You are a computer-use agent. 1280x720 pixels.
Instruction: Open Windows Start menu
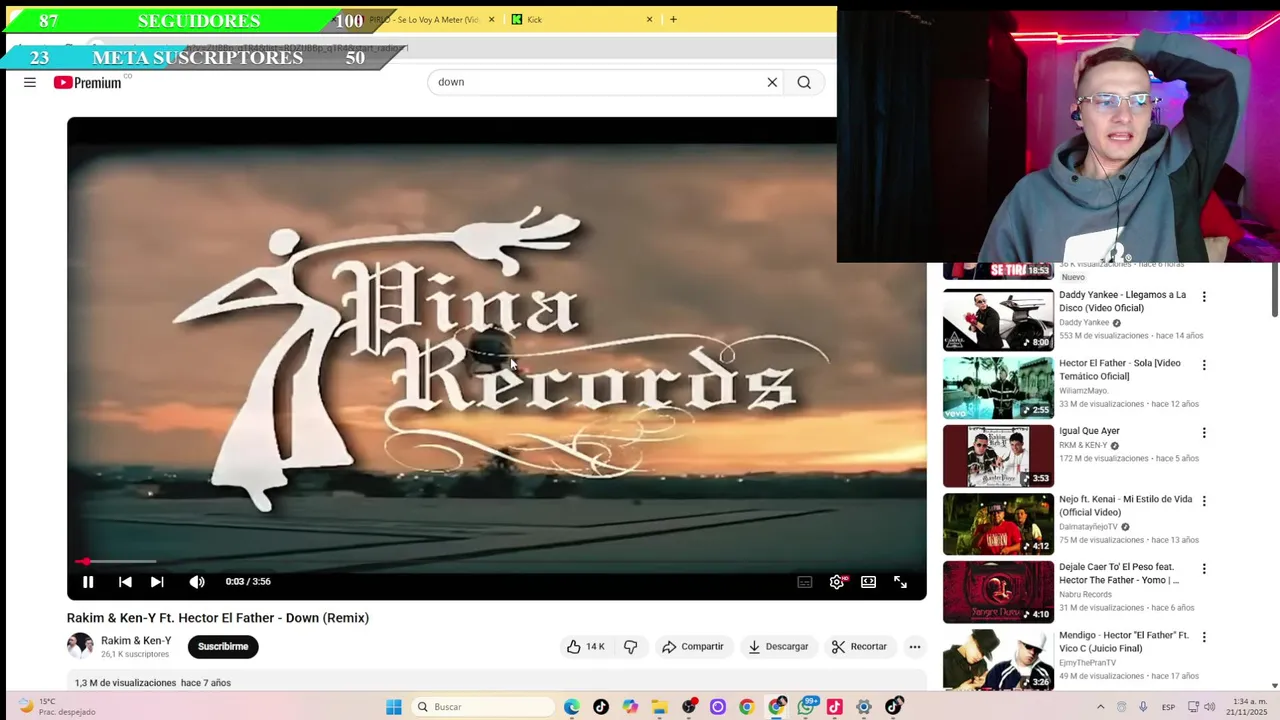pyautogui.click(x=394, y=707)
